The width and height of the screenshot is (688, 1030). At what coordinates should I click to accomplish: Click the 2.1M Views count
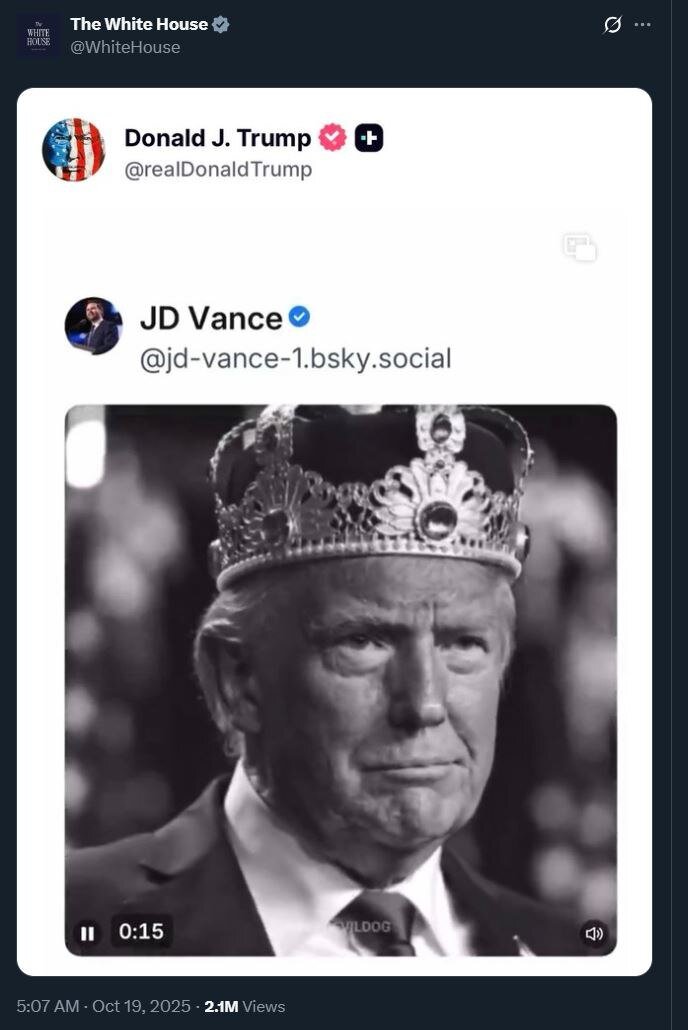pos(244,1006)
